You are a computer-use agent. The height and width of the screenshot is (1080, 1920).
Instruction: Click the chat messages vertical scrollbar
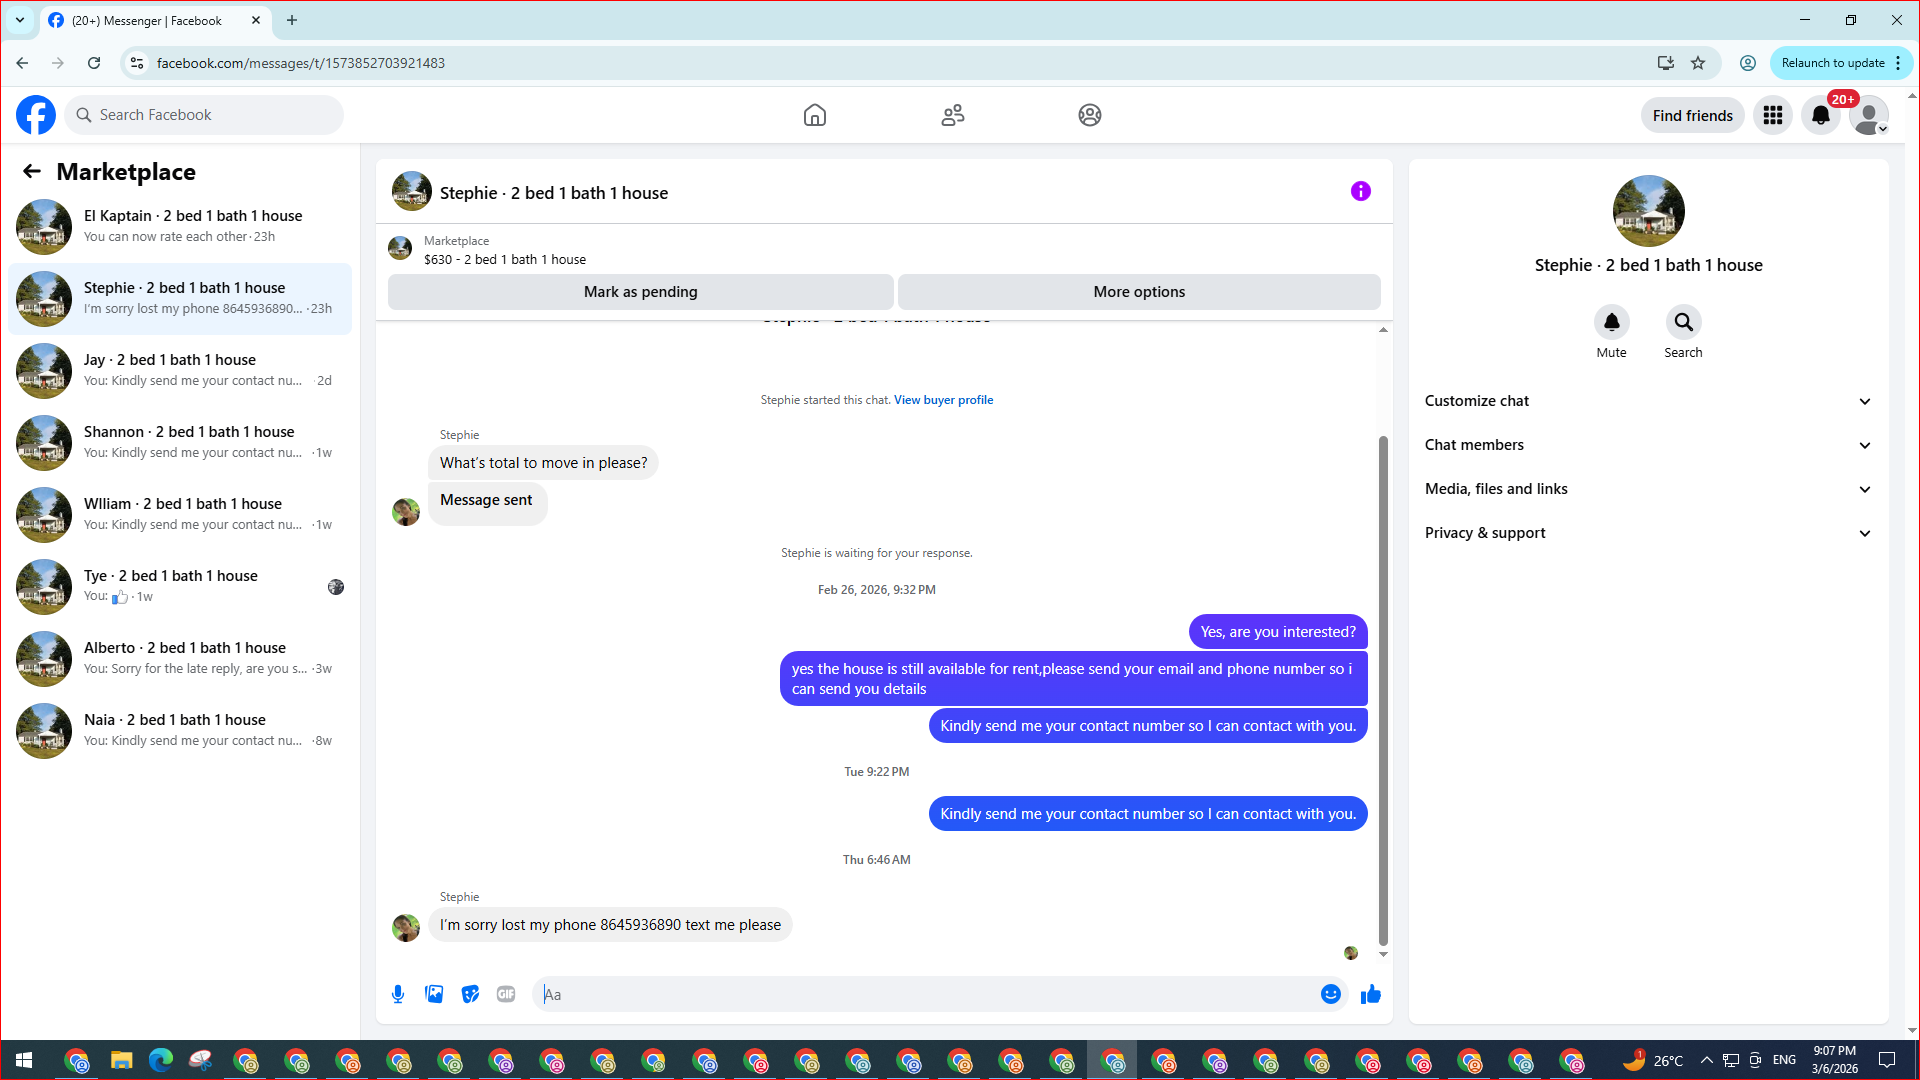click(x=1383, y=690)
